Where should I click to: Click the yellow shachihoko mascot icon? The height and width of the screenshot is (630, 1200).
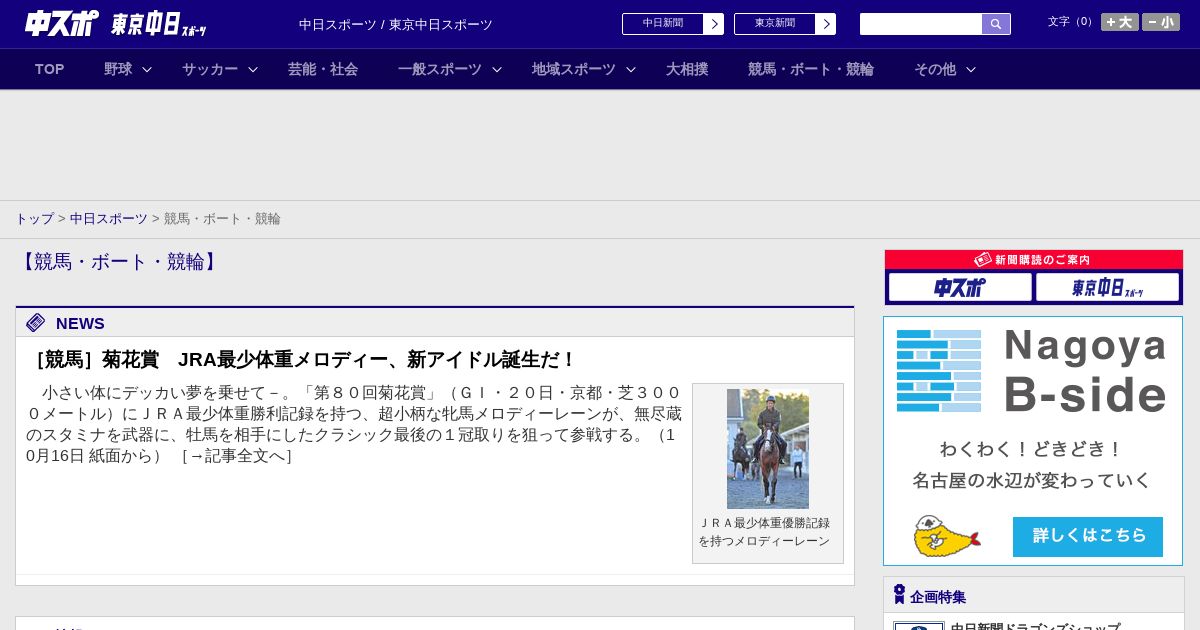pos(946,537)
